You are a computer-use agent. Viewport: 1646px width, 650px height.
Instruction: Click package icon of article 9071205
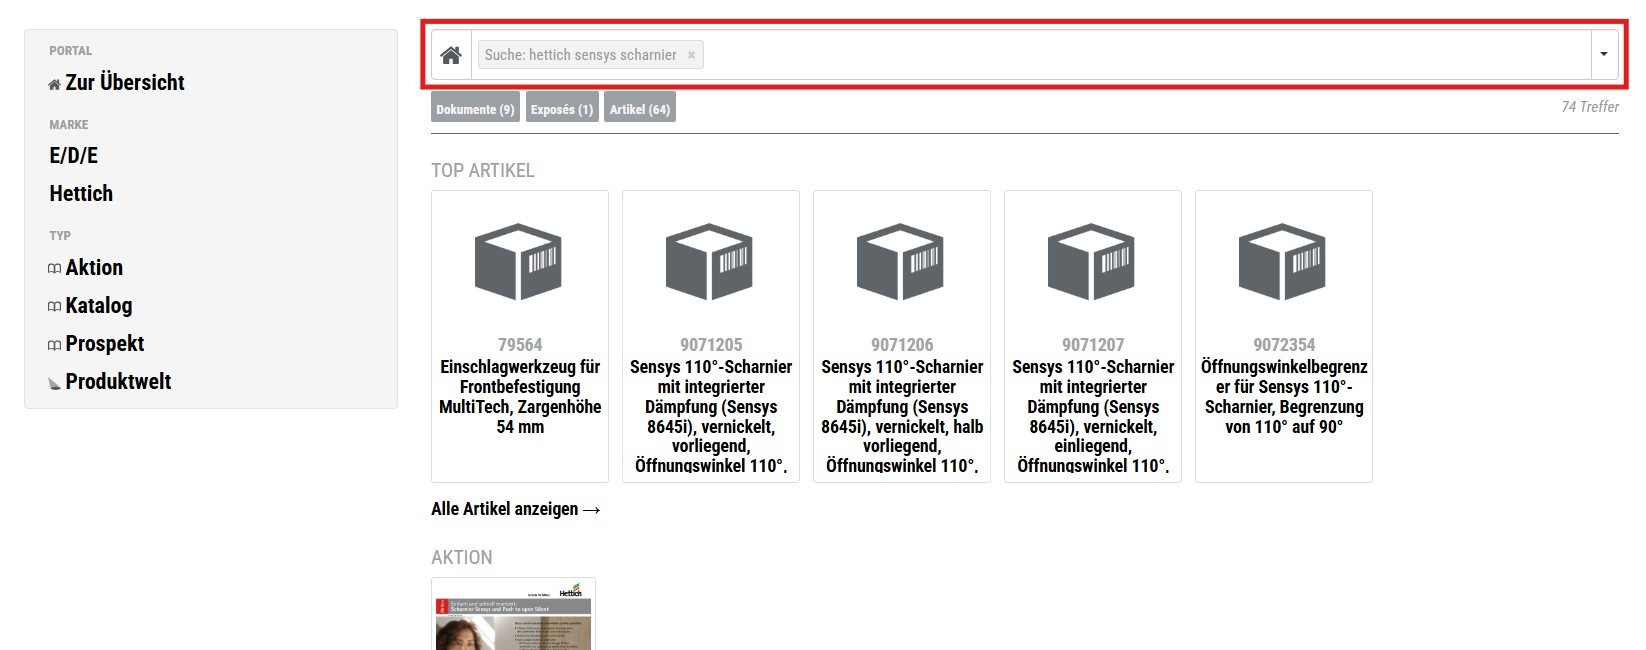pyautogui.click(x=711, y=262)
